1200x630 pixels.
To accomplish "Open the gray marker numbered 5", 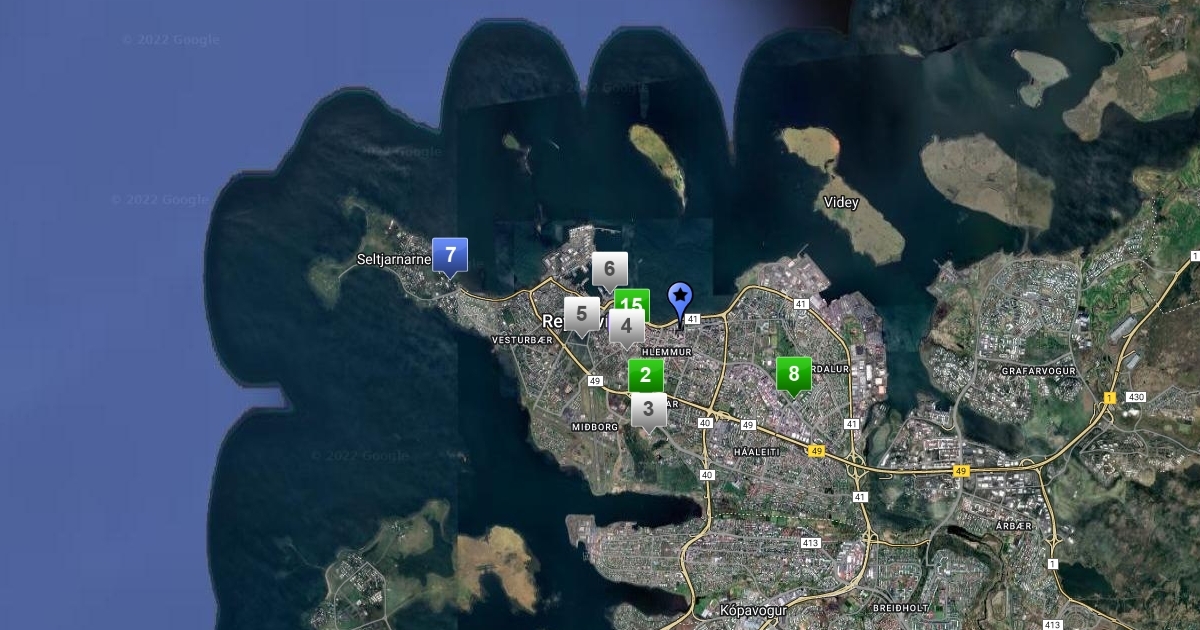I will (x=581, y=313).
